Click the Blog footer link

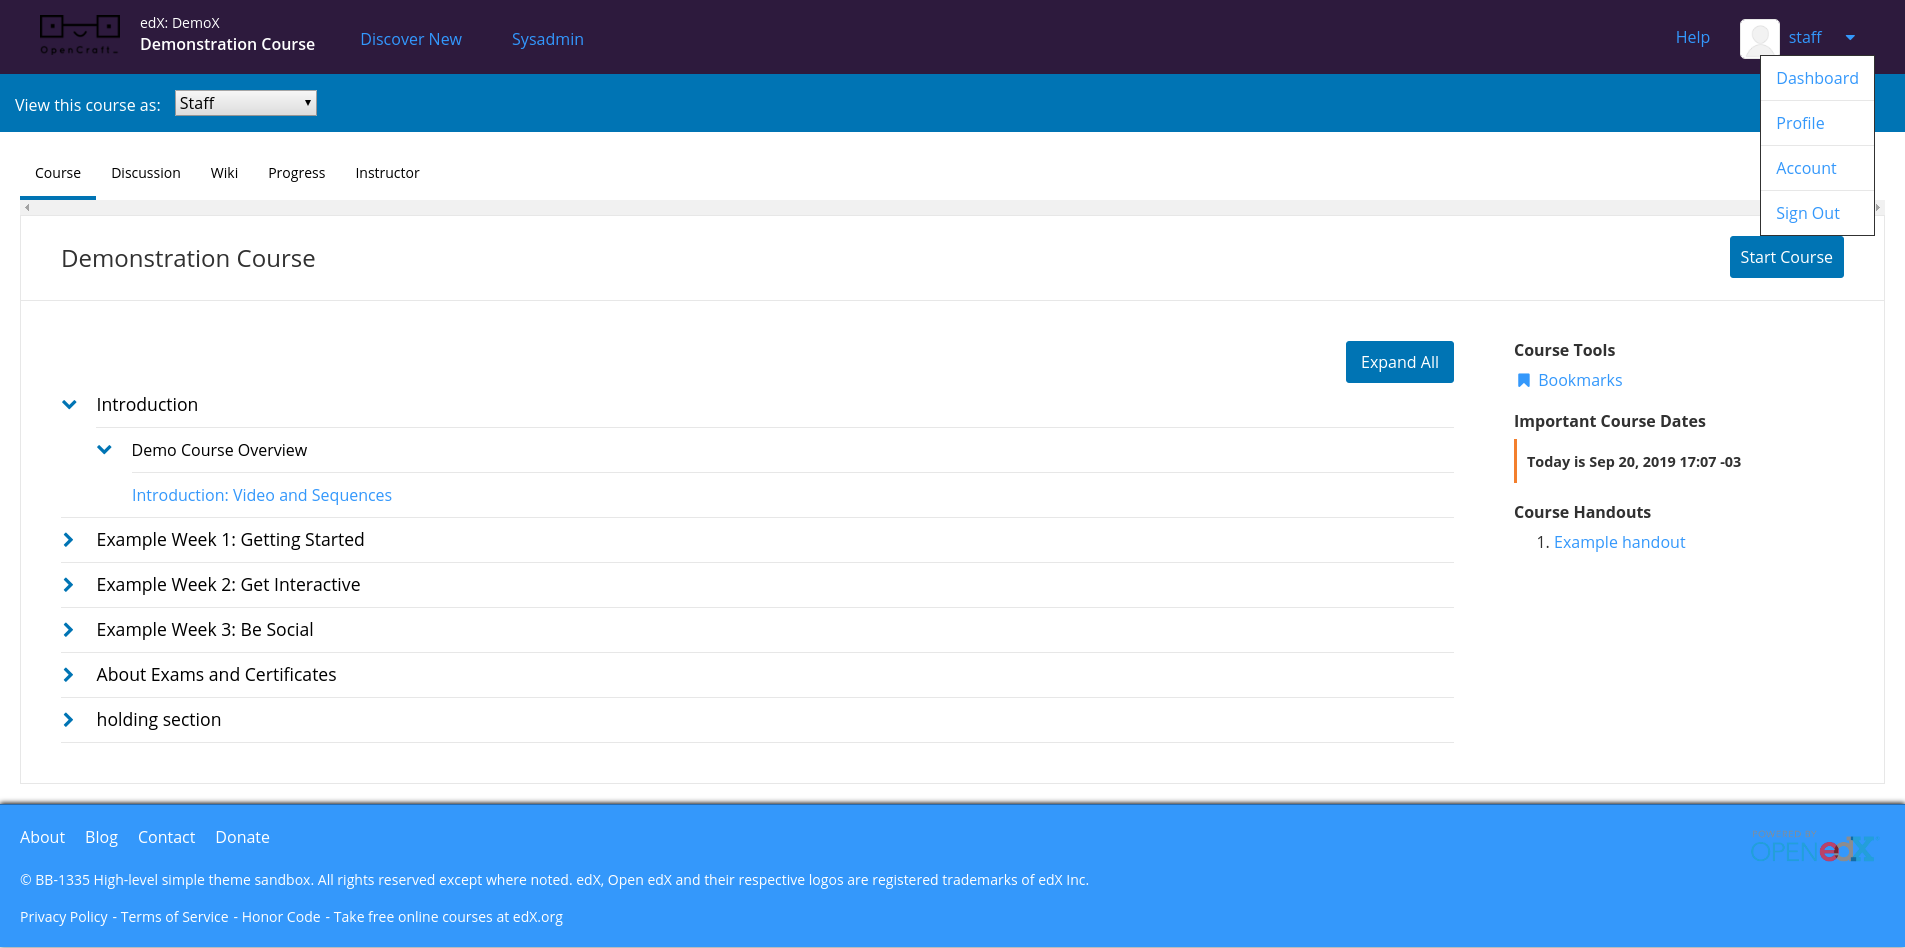(101, 837)
